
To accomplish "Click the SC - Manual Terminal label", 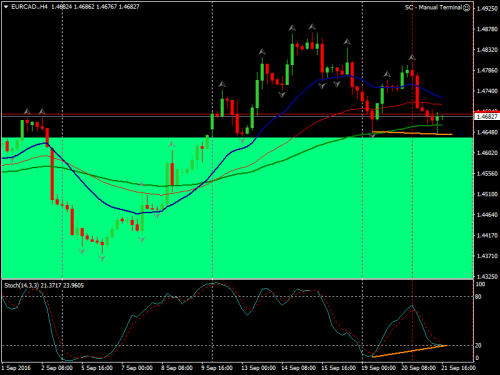I will tap(433, 7).
